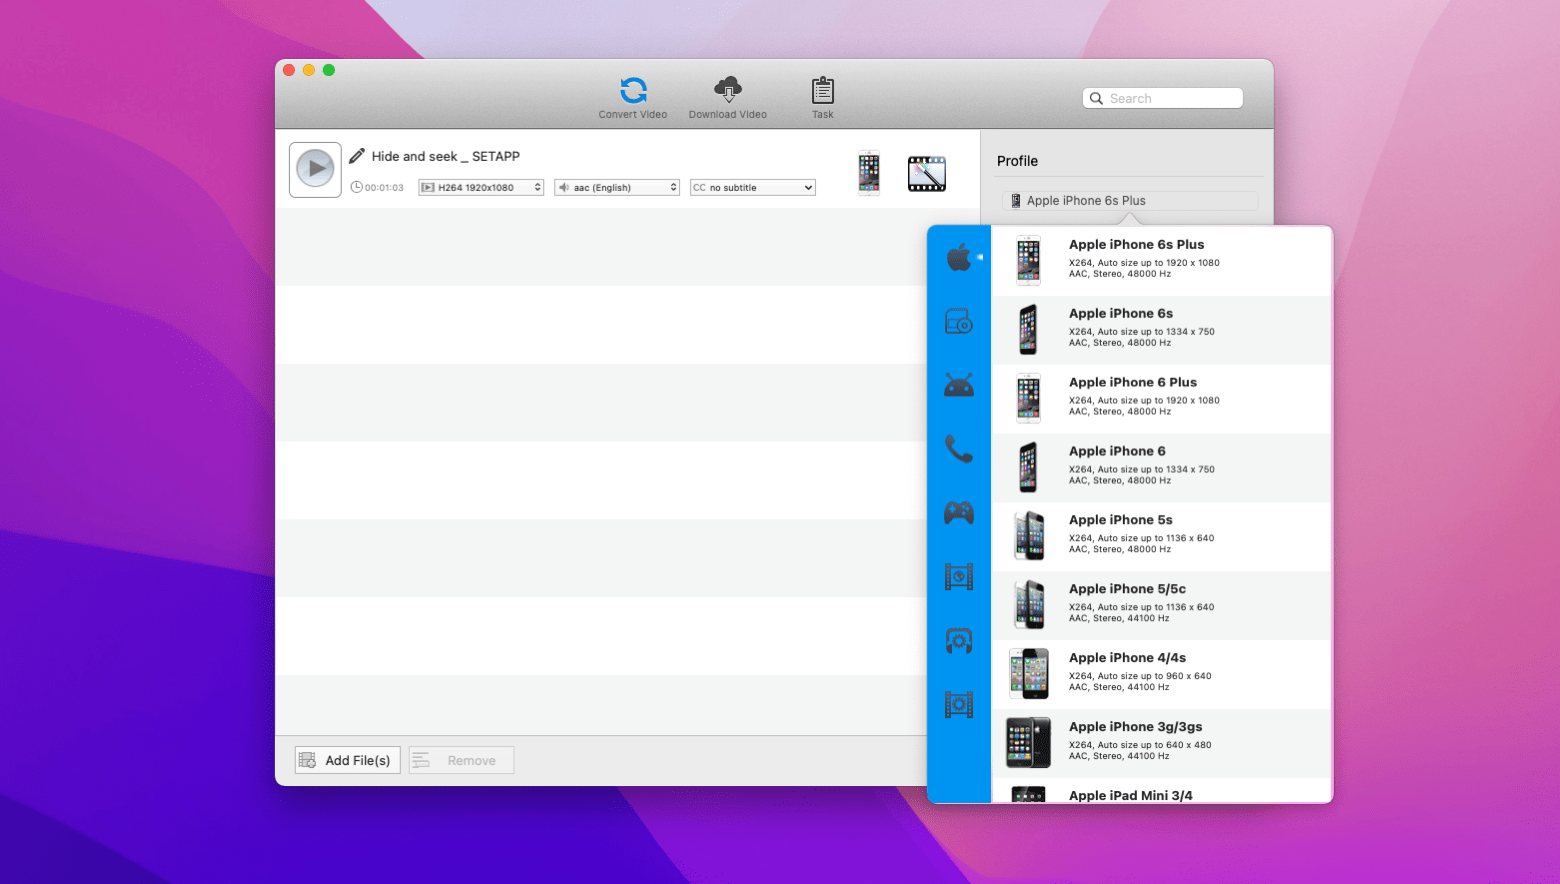
Task: Click the magic wand video editing icon
Action: pos(926,172)
